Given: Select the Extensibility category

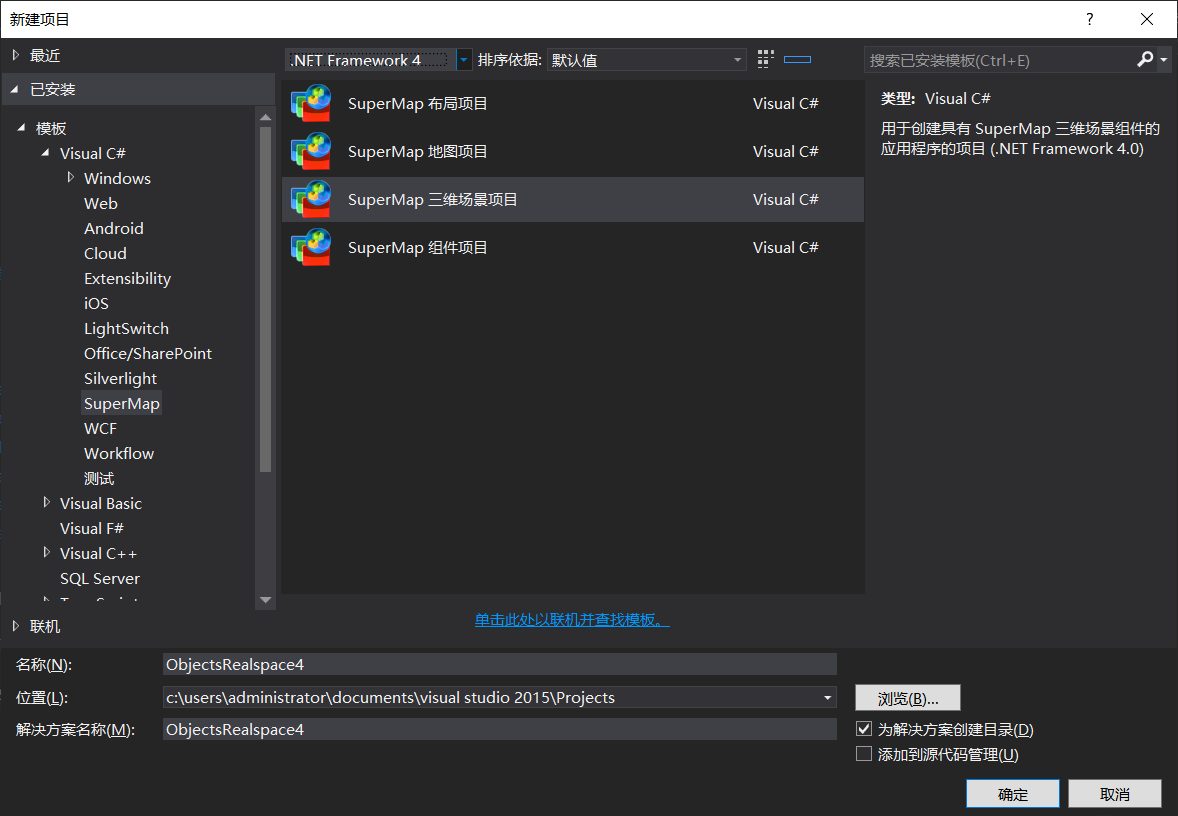Looking at the screenshot, I should (128, 278).
